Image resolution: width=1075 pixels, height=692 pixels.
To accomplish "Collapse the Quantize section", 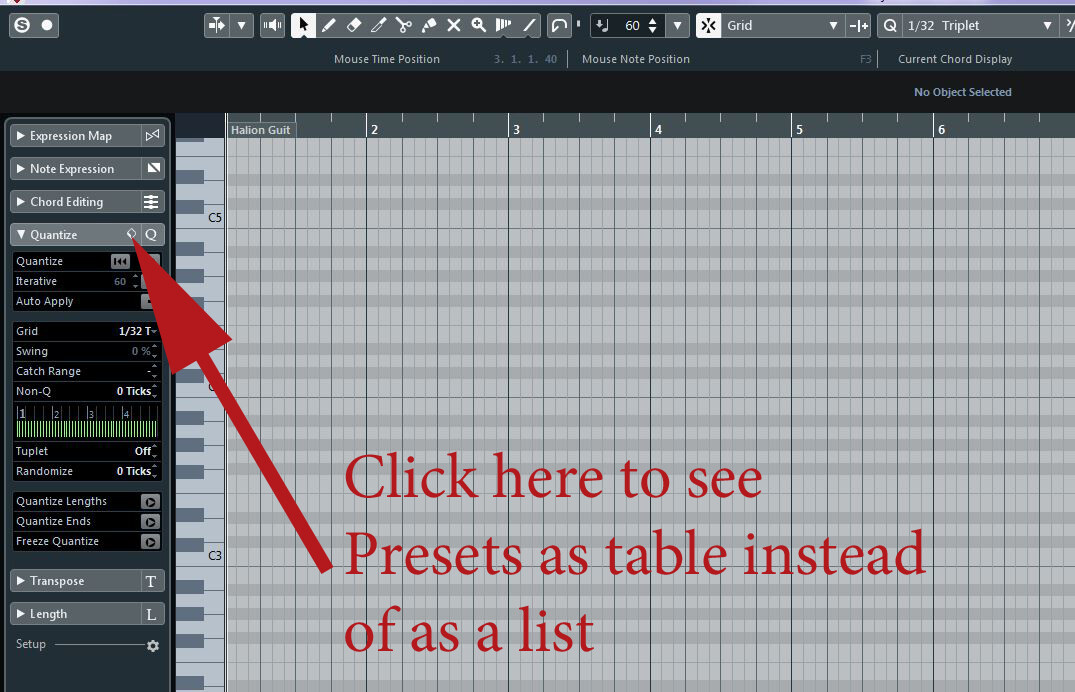I will pos(20,234).
